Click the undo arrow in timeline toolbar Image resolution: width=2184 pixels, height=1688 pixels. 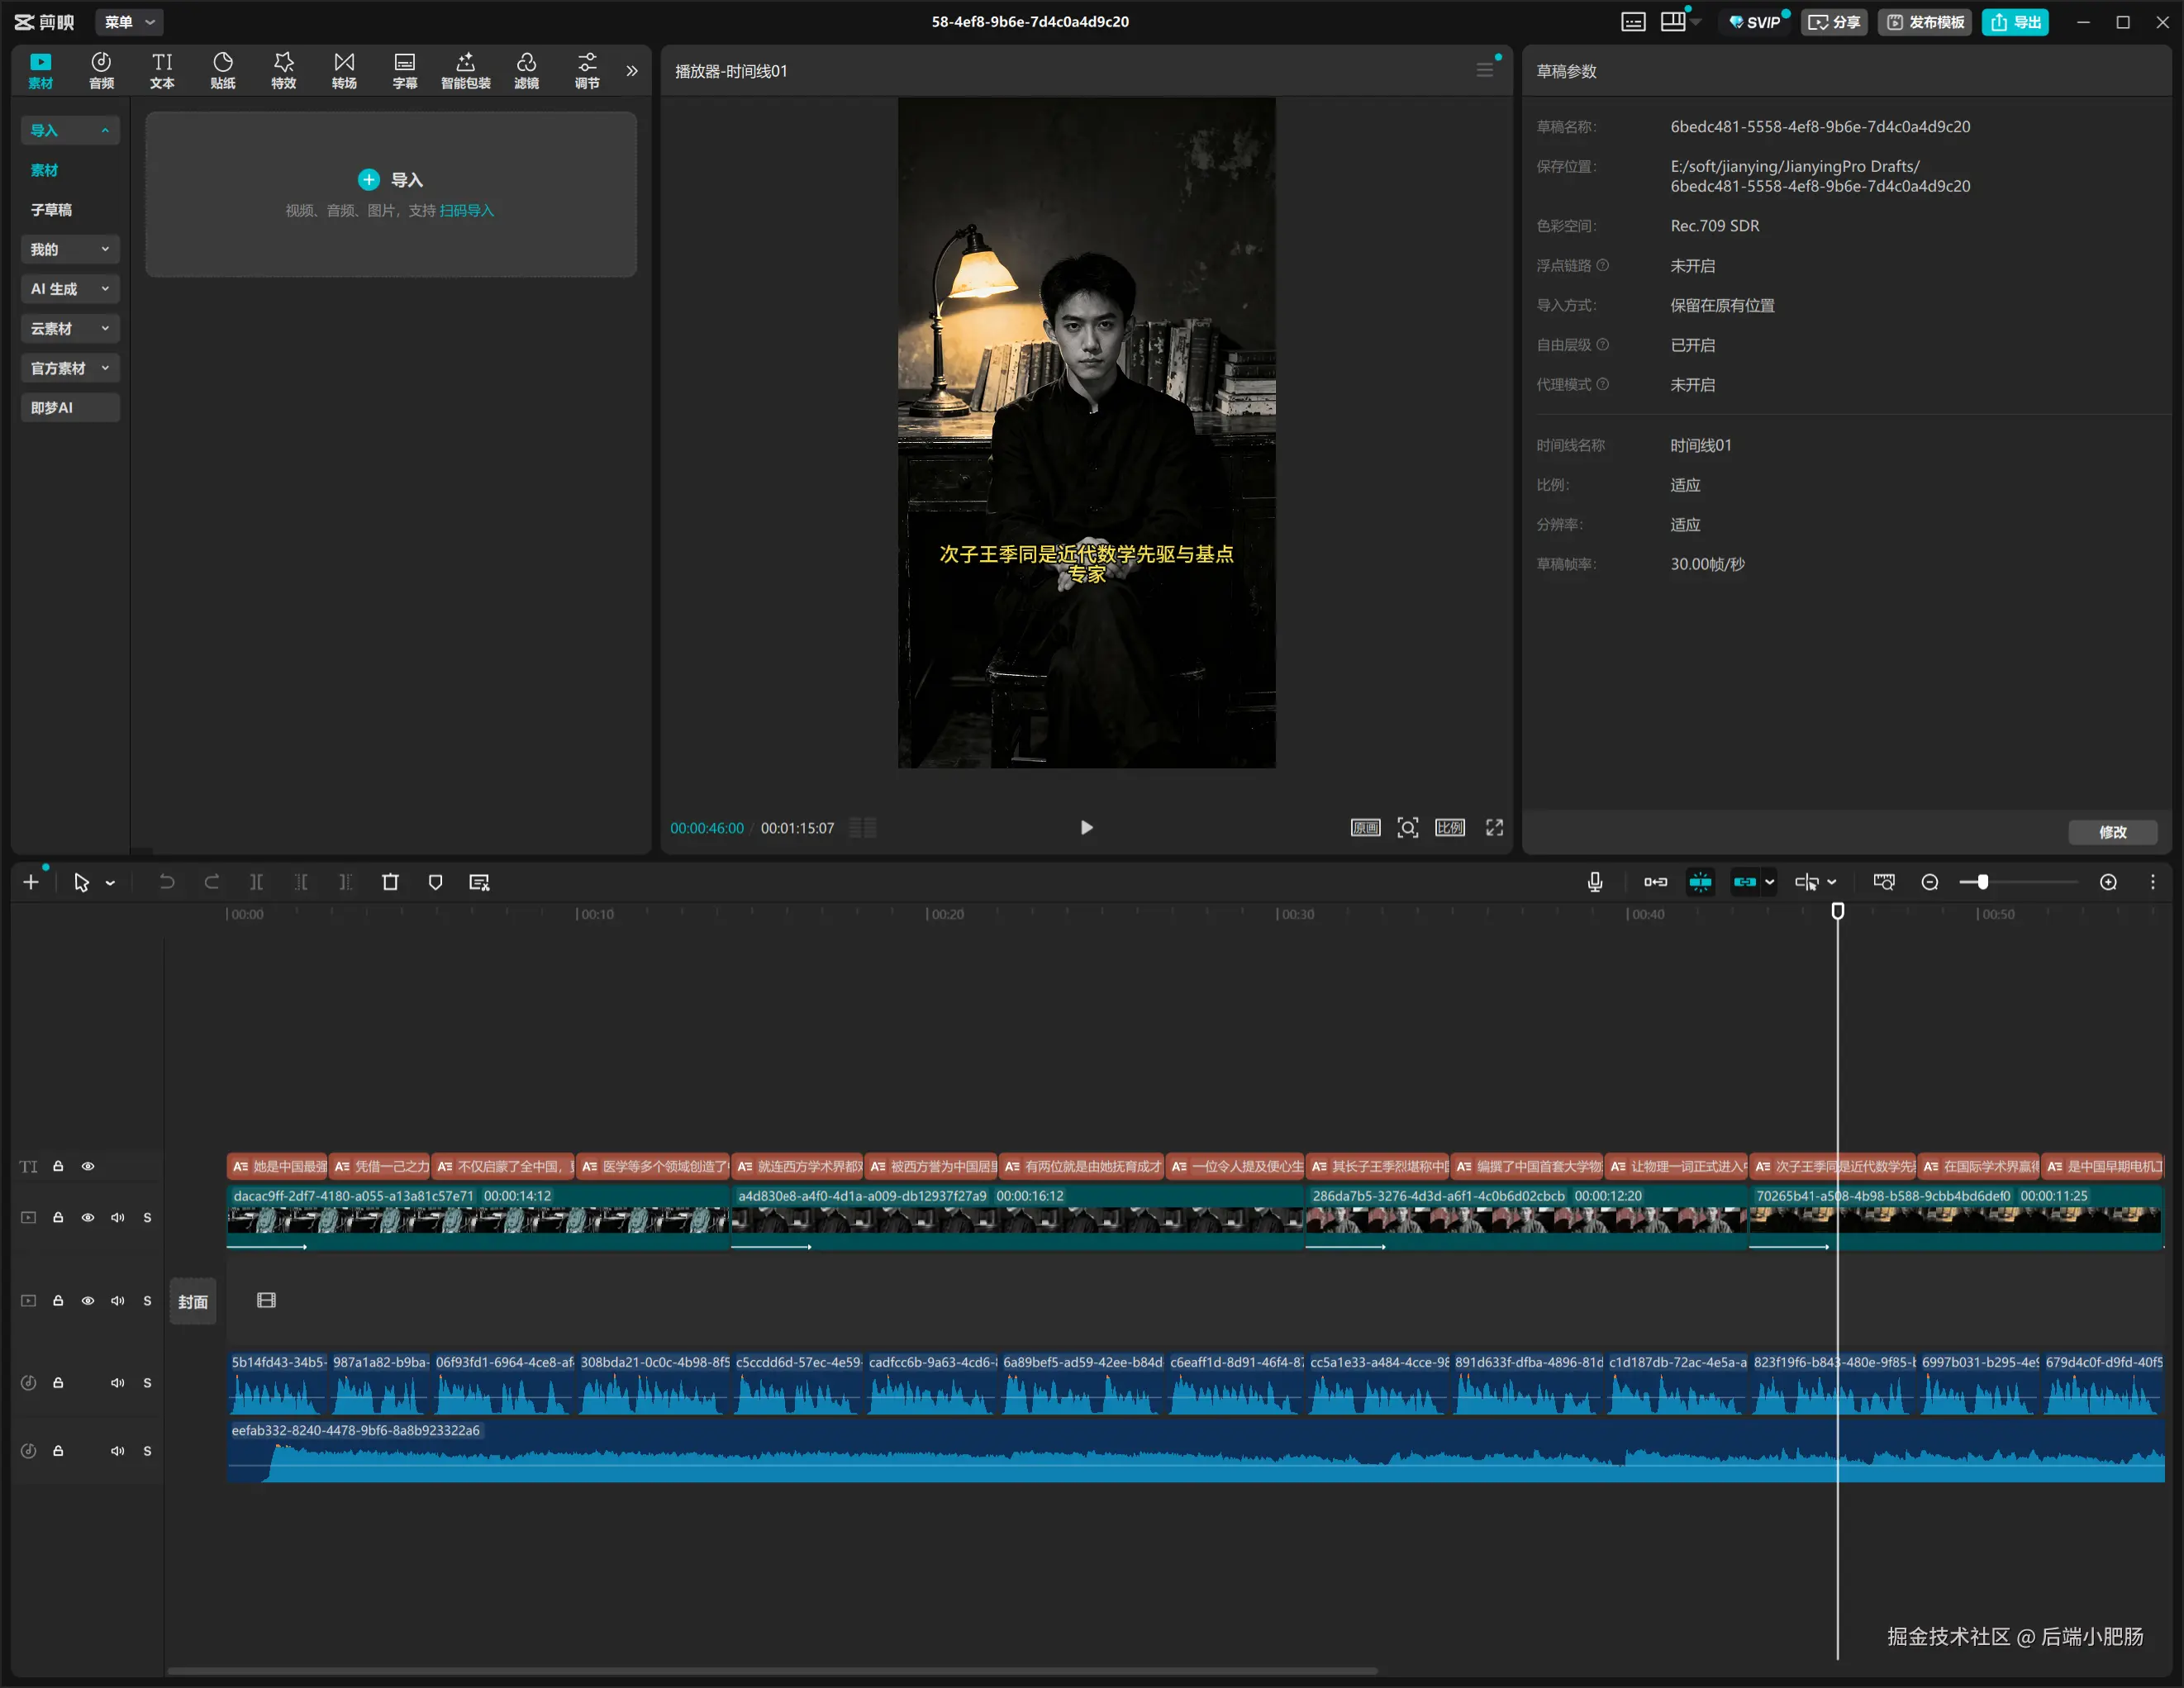pos(167,882)
